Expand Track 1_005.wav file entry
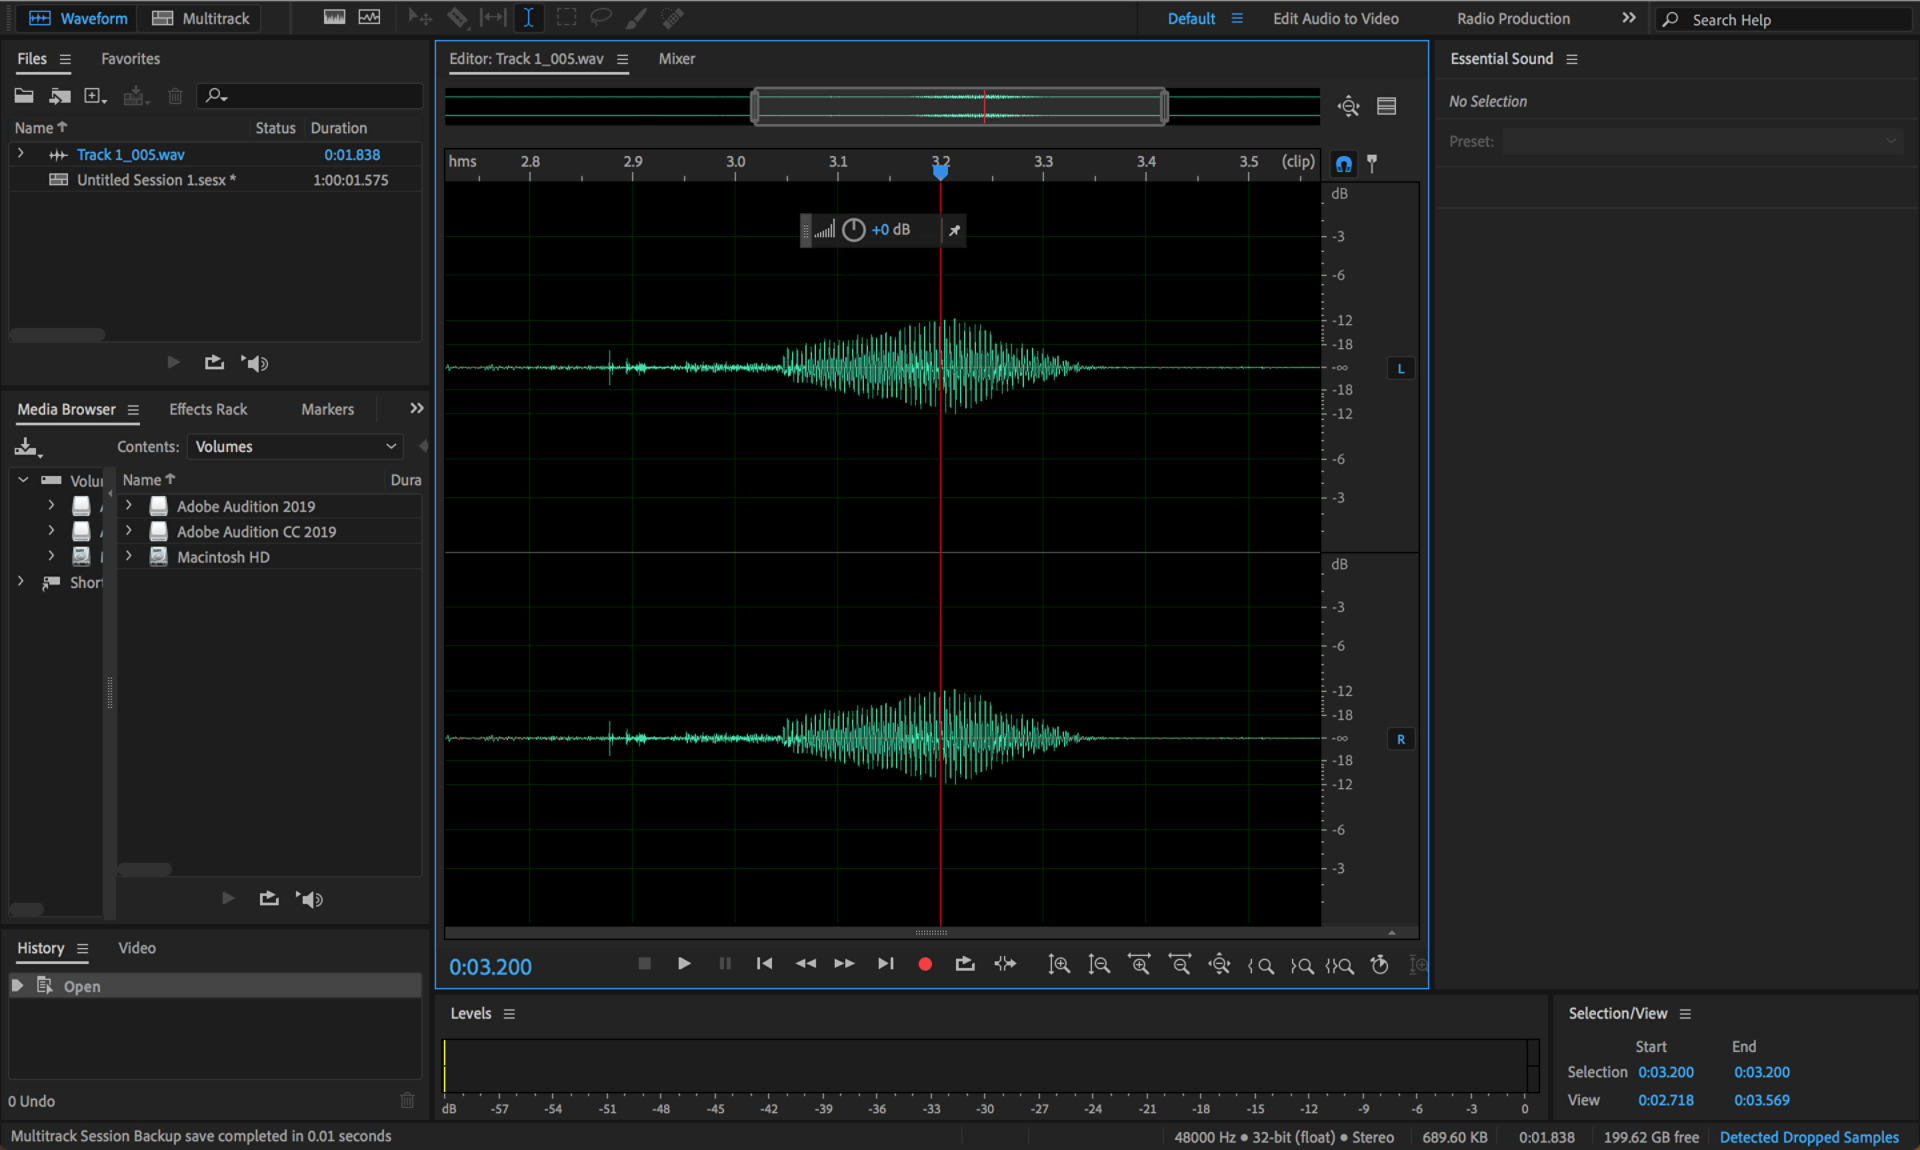The height and width of the screenshot is (1150, 1920). (x=20, y=154)
